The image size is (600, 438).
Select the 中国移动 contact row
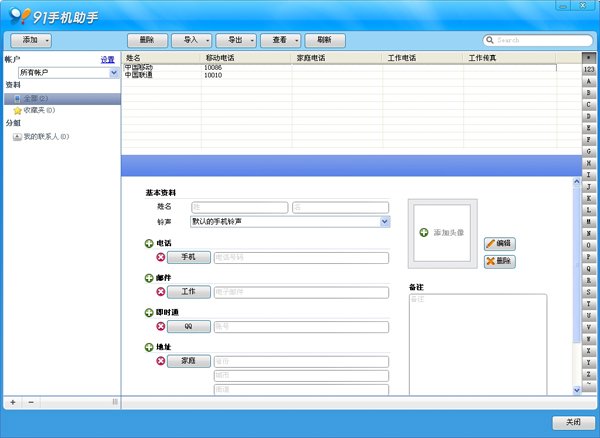point(339,68)
